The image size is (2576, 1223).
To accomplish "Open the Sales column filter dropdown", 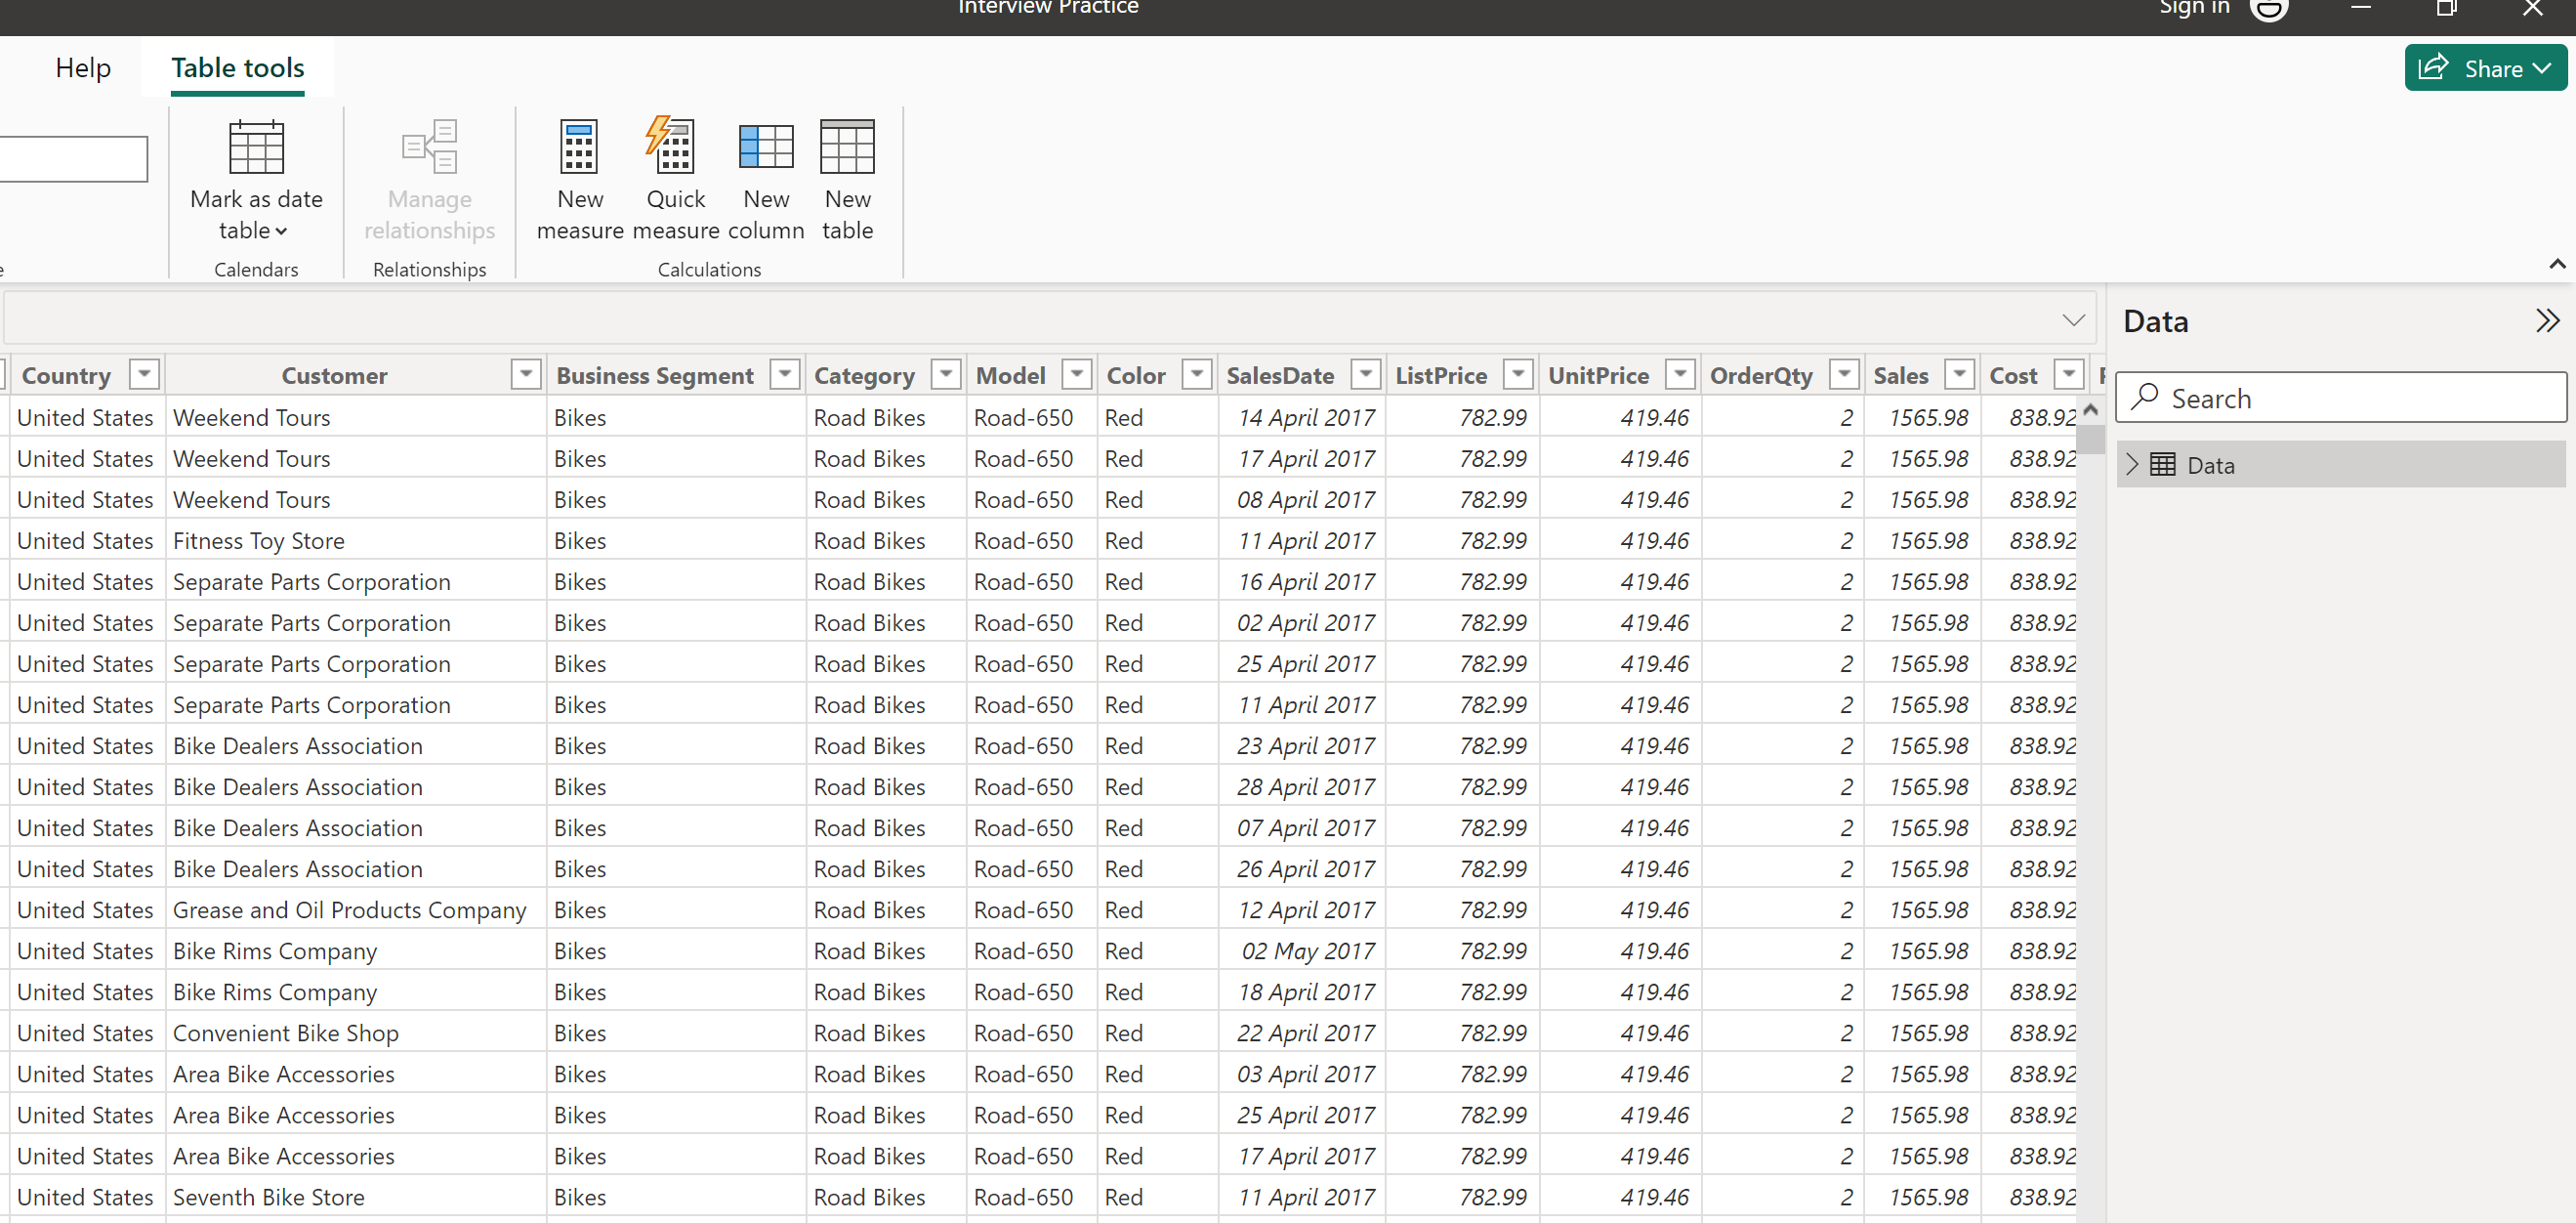I will point(1960,374).
